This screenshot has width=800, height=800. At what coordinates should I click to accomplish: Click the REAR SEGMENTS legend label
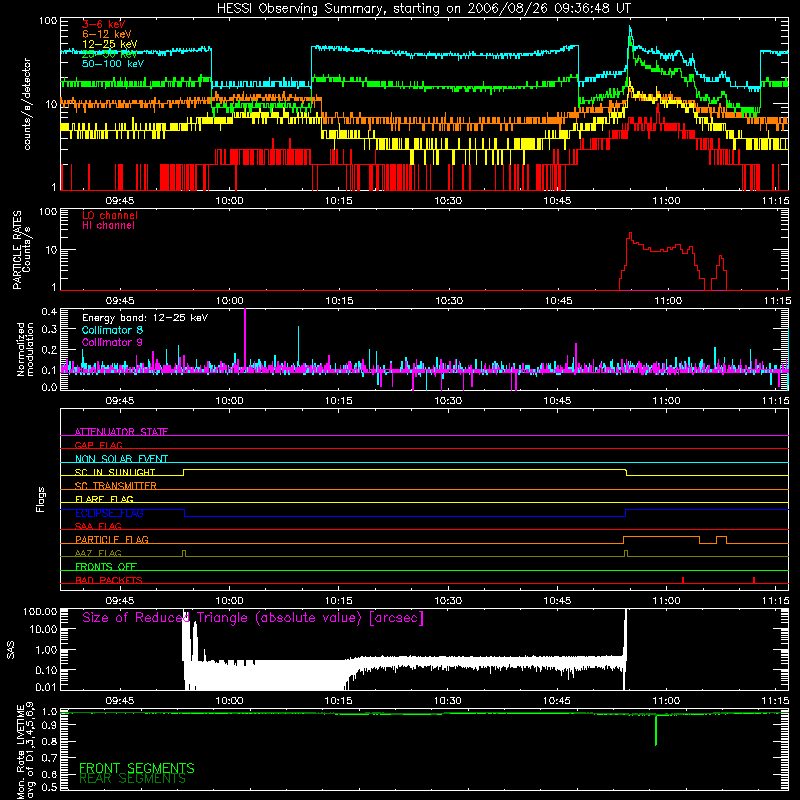133,779
